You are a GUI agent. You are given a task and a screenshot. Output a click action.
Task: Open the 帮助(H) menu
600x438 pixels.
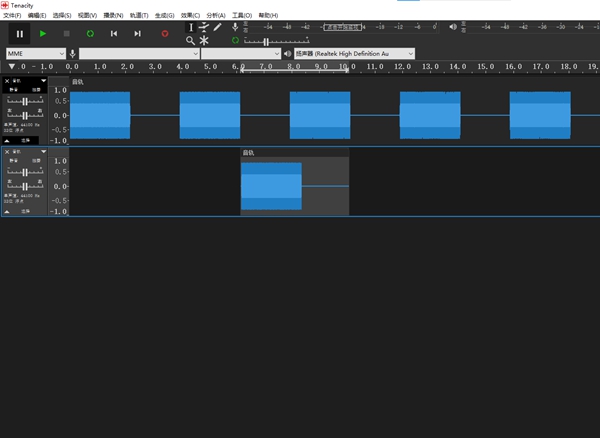pyautogui.click(x=268, y=15)
